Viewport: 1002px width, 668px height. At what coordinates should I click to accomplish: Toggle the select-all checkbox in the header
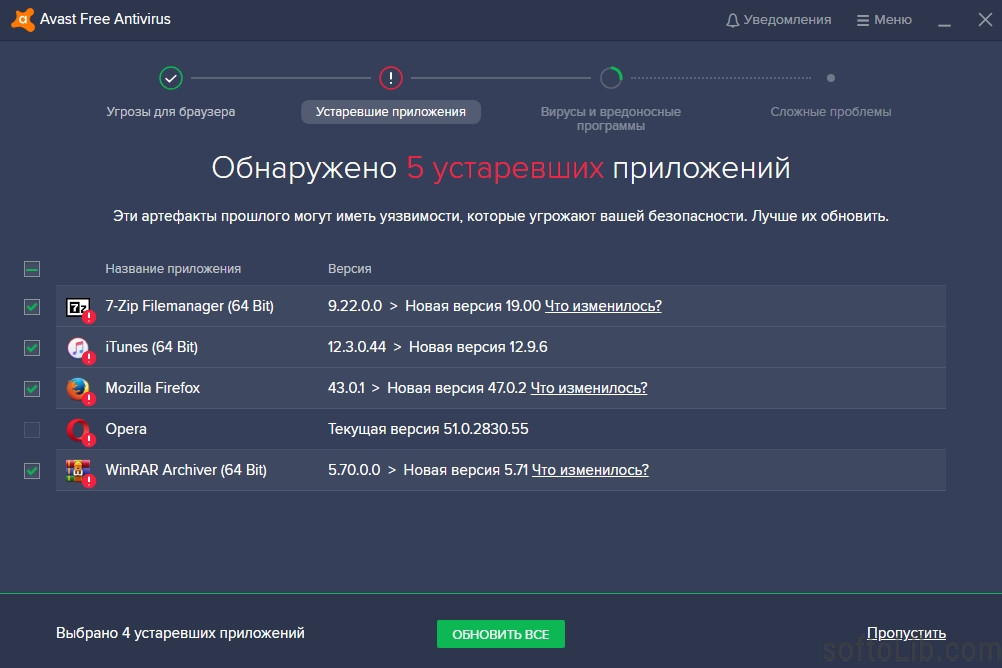tap(32, 269)
